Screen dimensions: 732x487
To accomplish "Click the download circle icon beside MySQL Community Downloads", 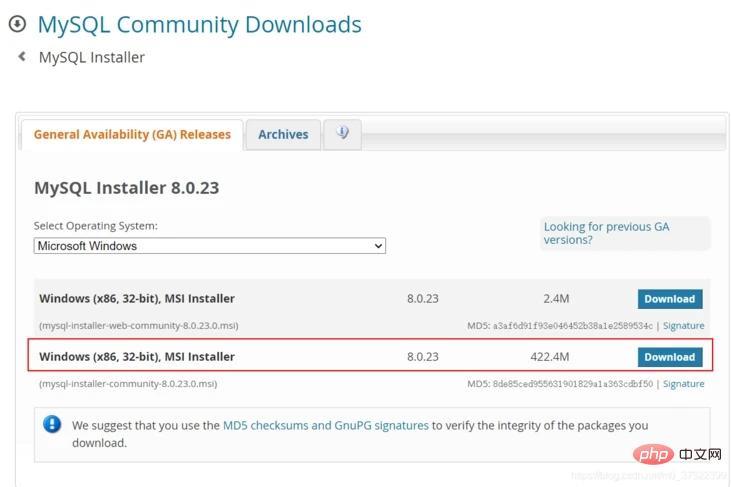I will point(17,23).
